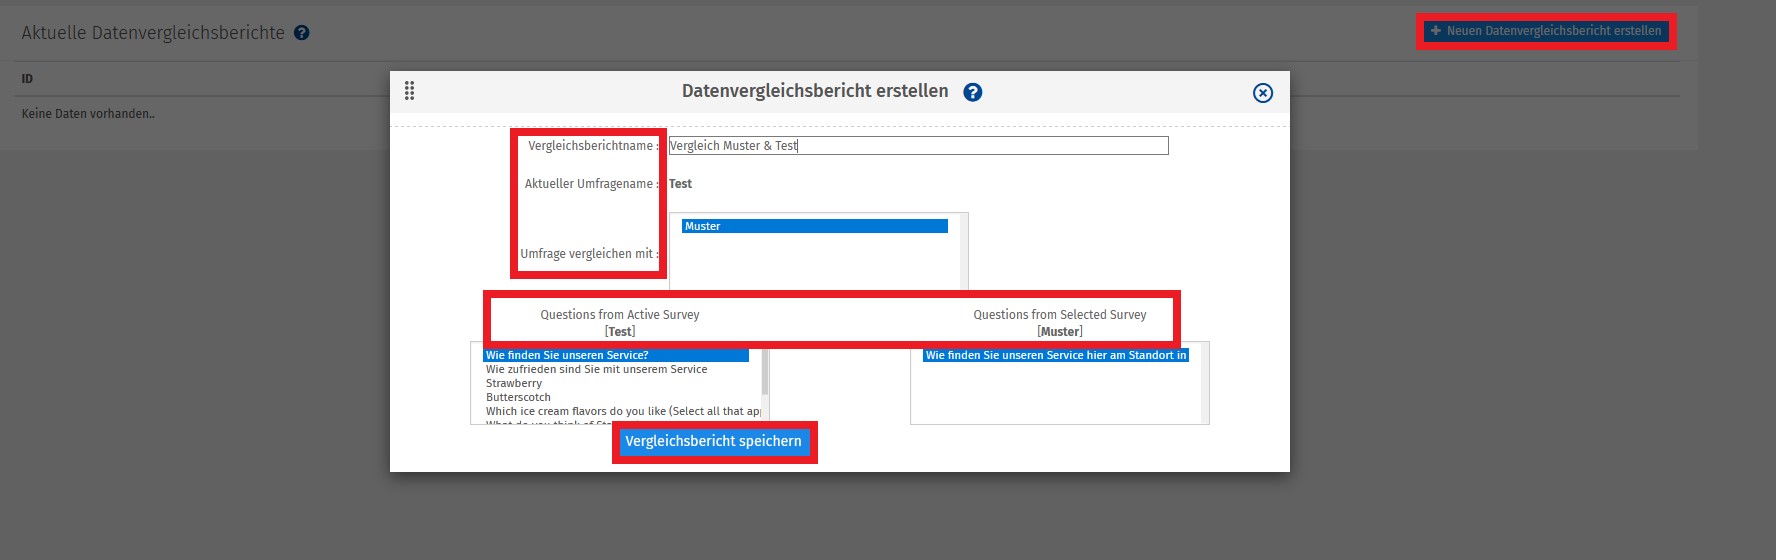Click the ID column header
The width and height of the screenshot is (1776, 560).
27,79
